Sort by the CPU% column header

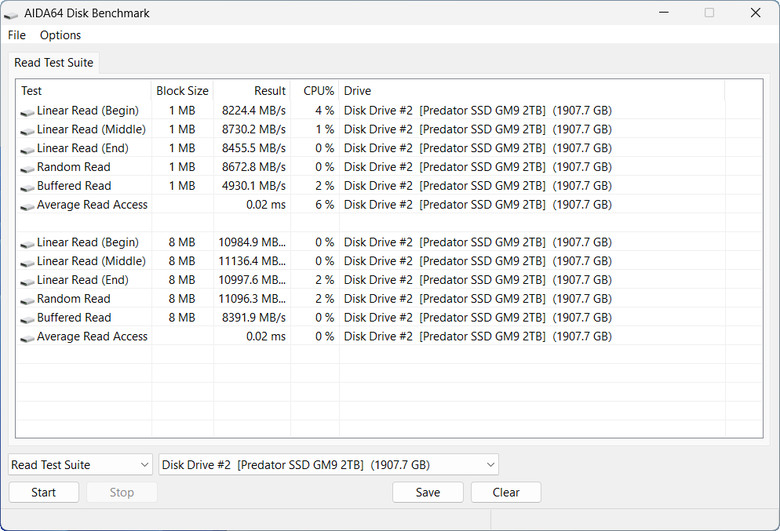[315, 91]
